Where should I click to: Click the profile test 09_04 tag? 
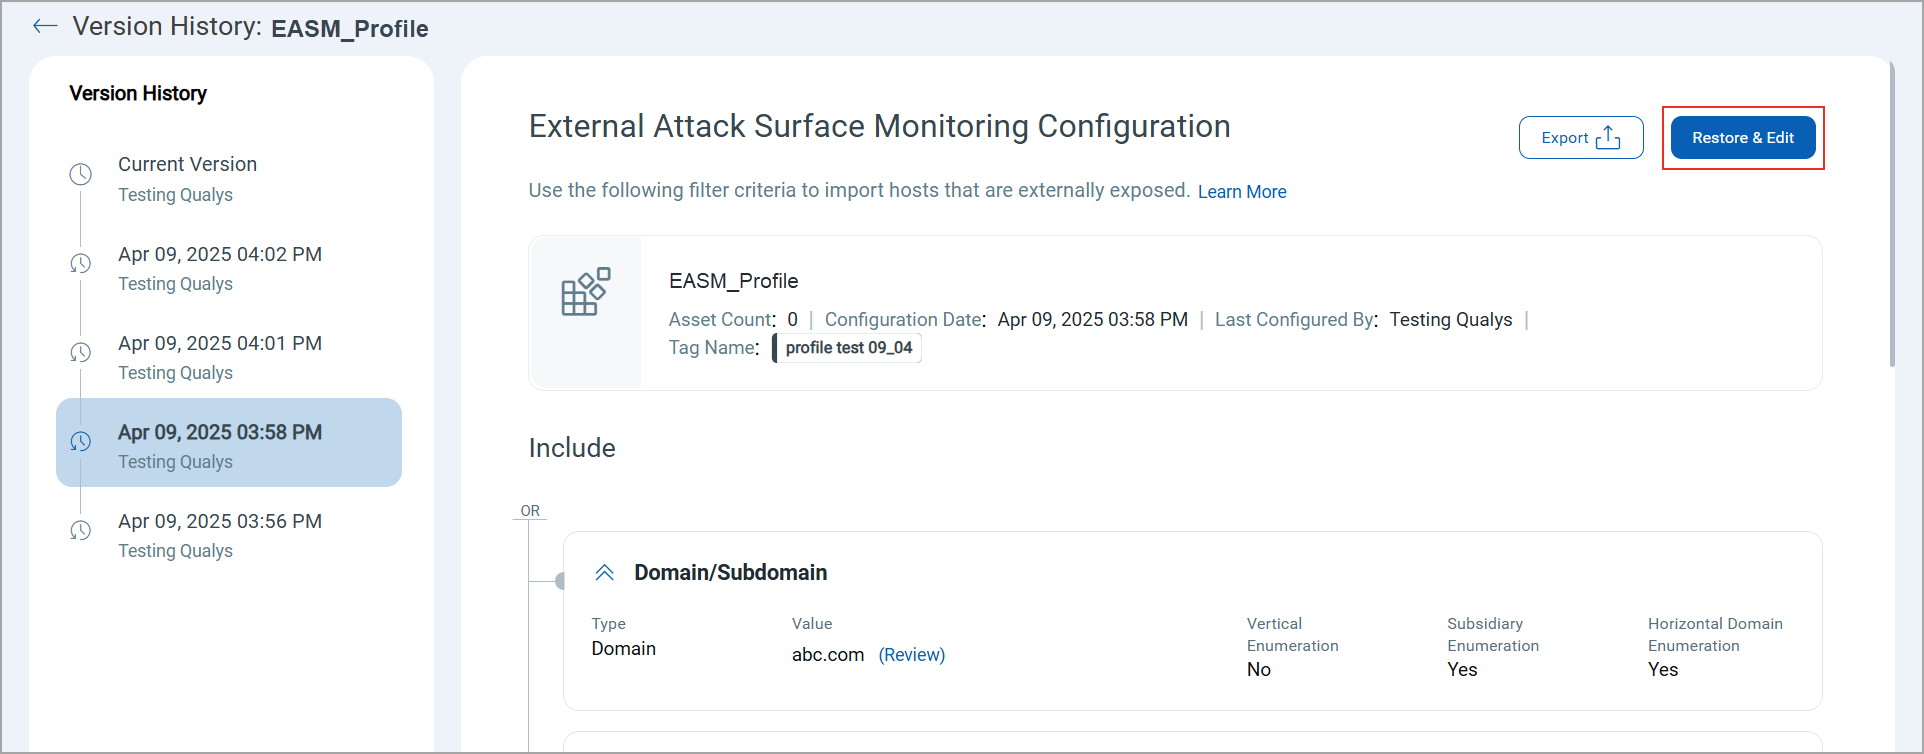(848, 348)
